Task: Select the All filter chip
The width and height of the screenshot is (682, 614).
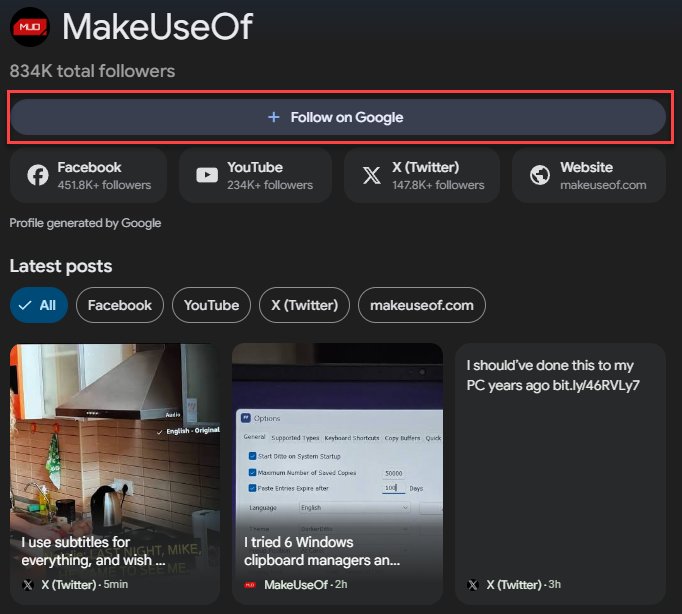Action: coord(39,305)
